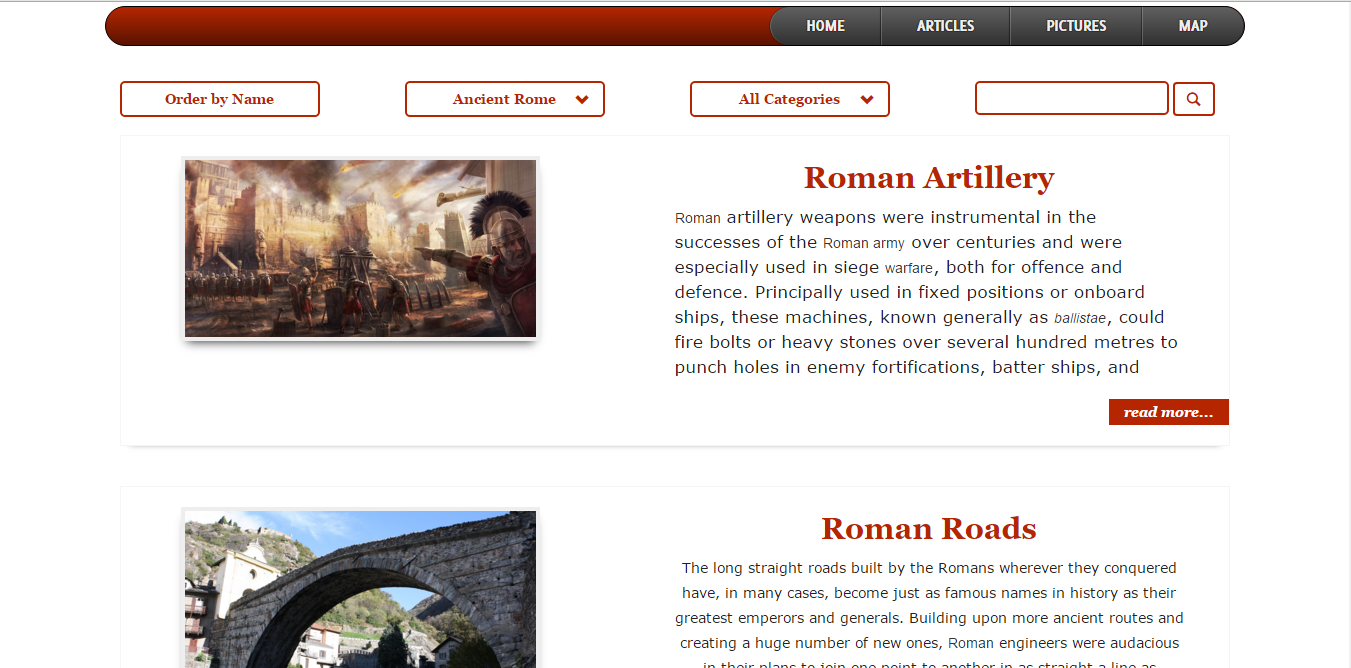Viewport: 1351px width, 668px height.
Task: Open the Ancient Rome dropdown chevron
Action: tap(582, 100)
